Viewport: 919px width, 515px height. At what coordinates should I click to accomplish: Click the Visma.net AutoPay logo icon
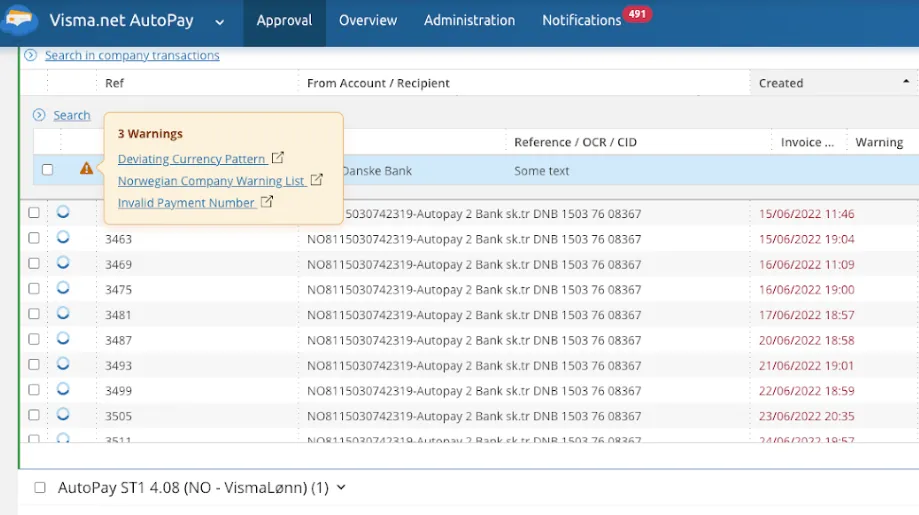tap(19, 19)
